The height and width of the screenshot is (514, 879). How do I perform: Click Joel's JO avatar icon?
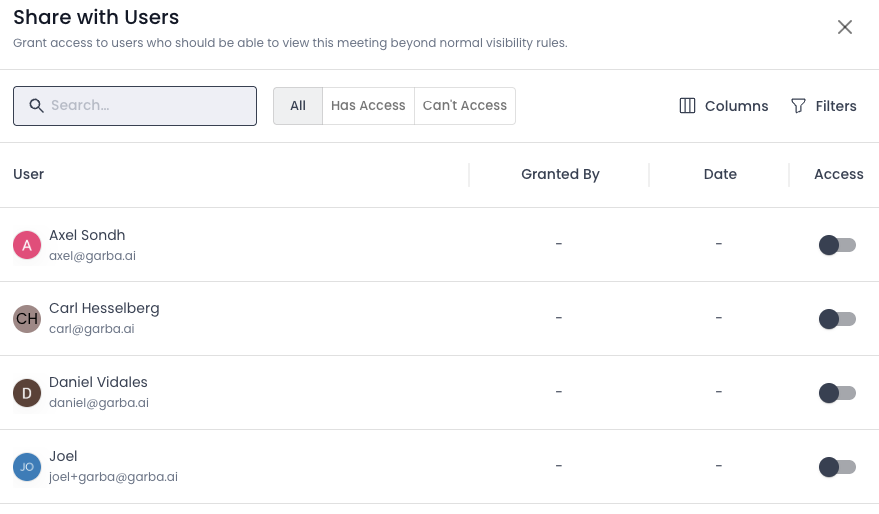pos(27,466)
